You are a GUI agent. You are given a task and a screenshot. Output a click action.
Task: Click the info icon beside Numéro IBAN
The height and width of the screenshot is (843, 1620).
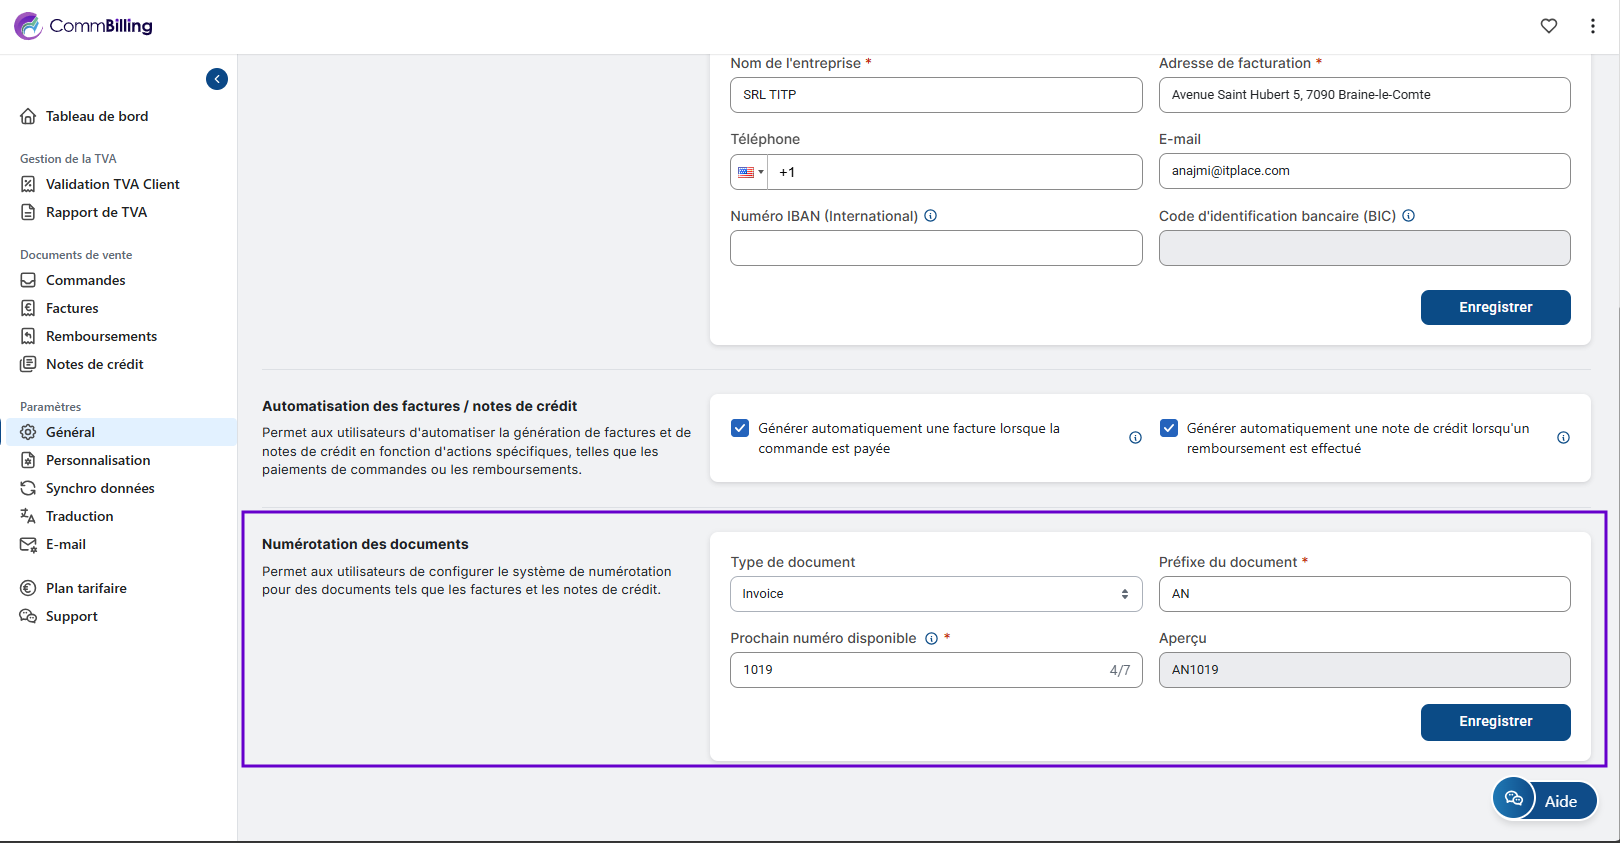(930, 216)
